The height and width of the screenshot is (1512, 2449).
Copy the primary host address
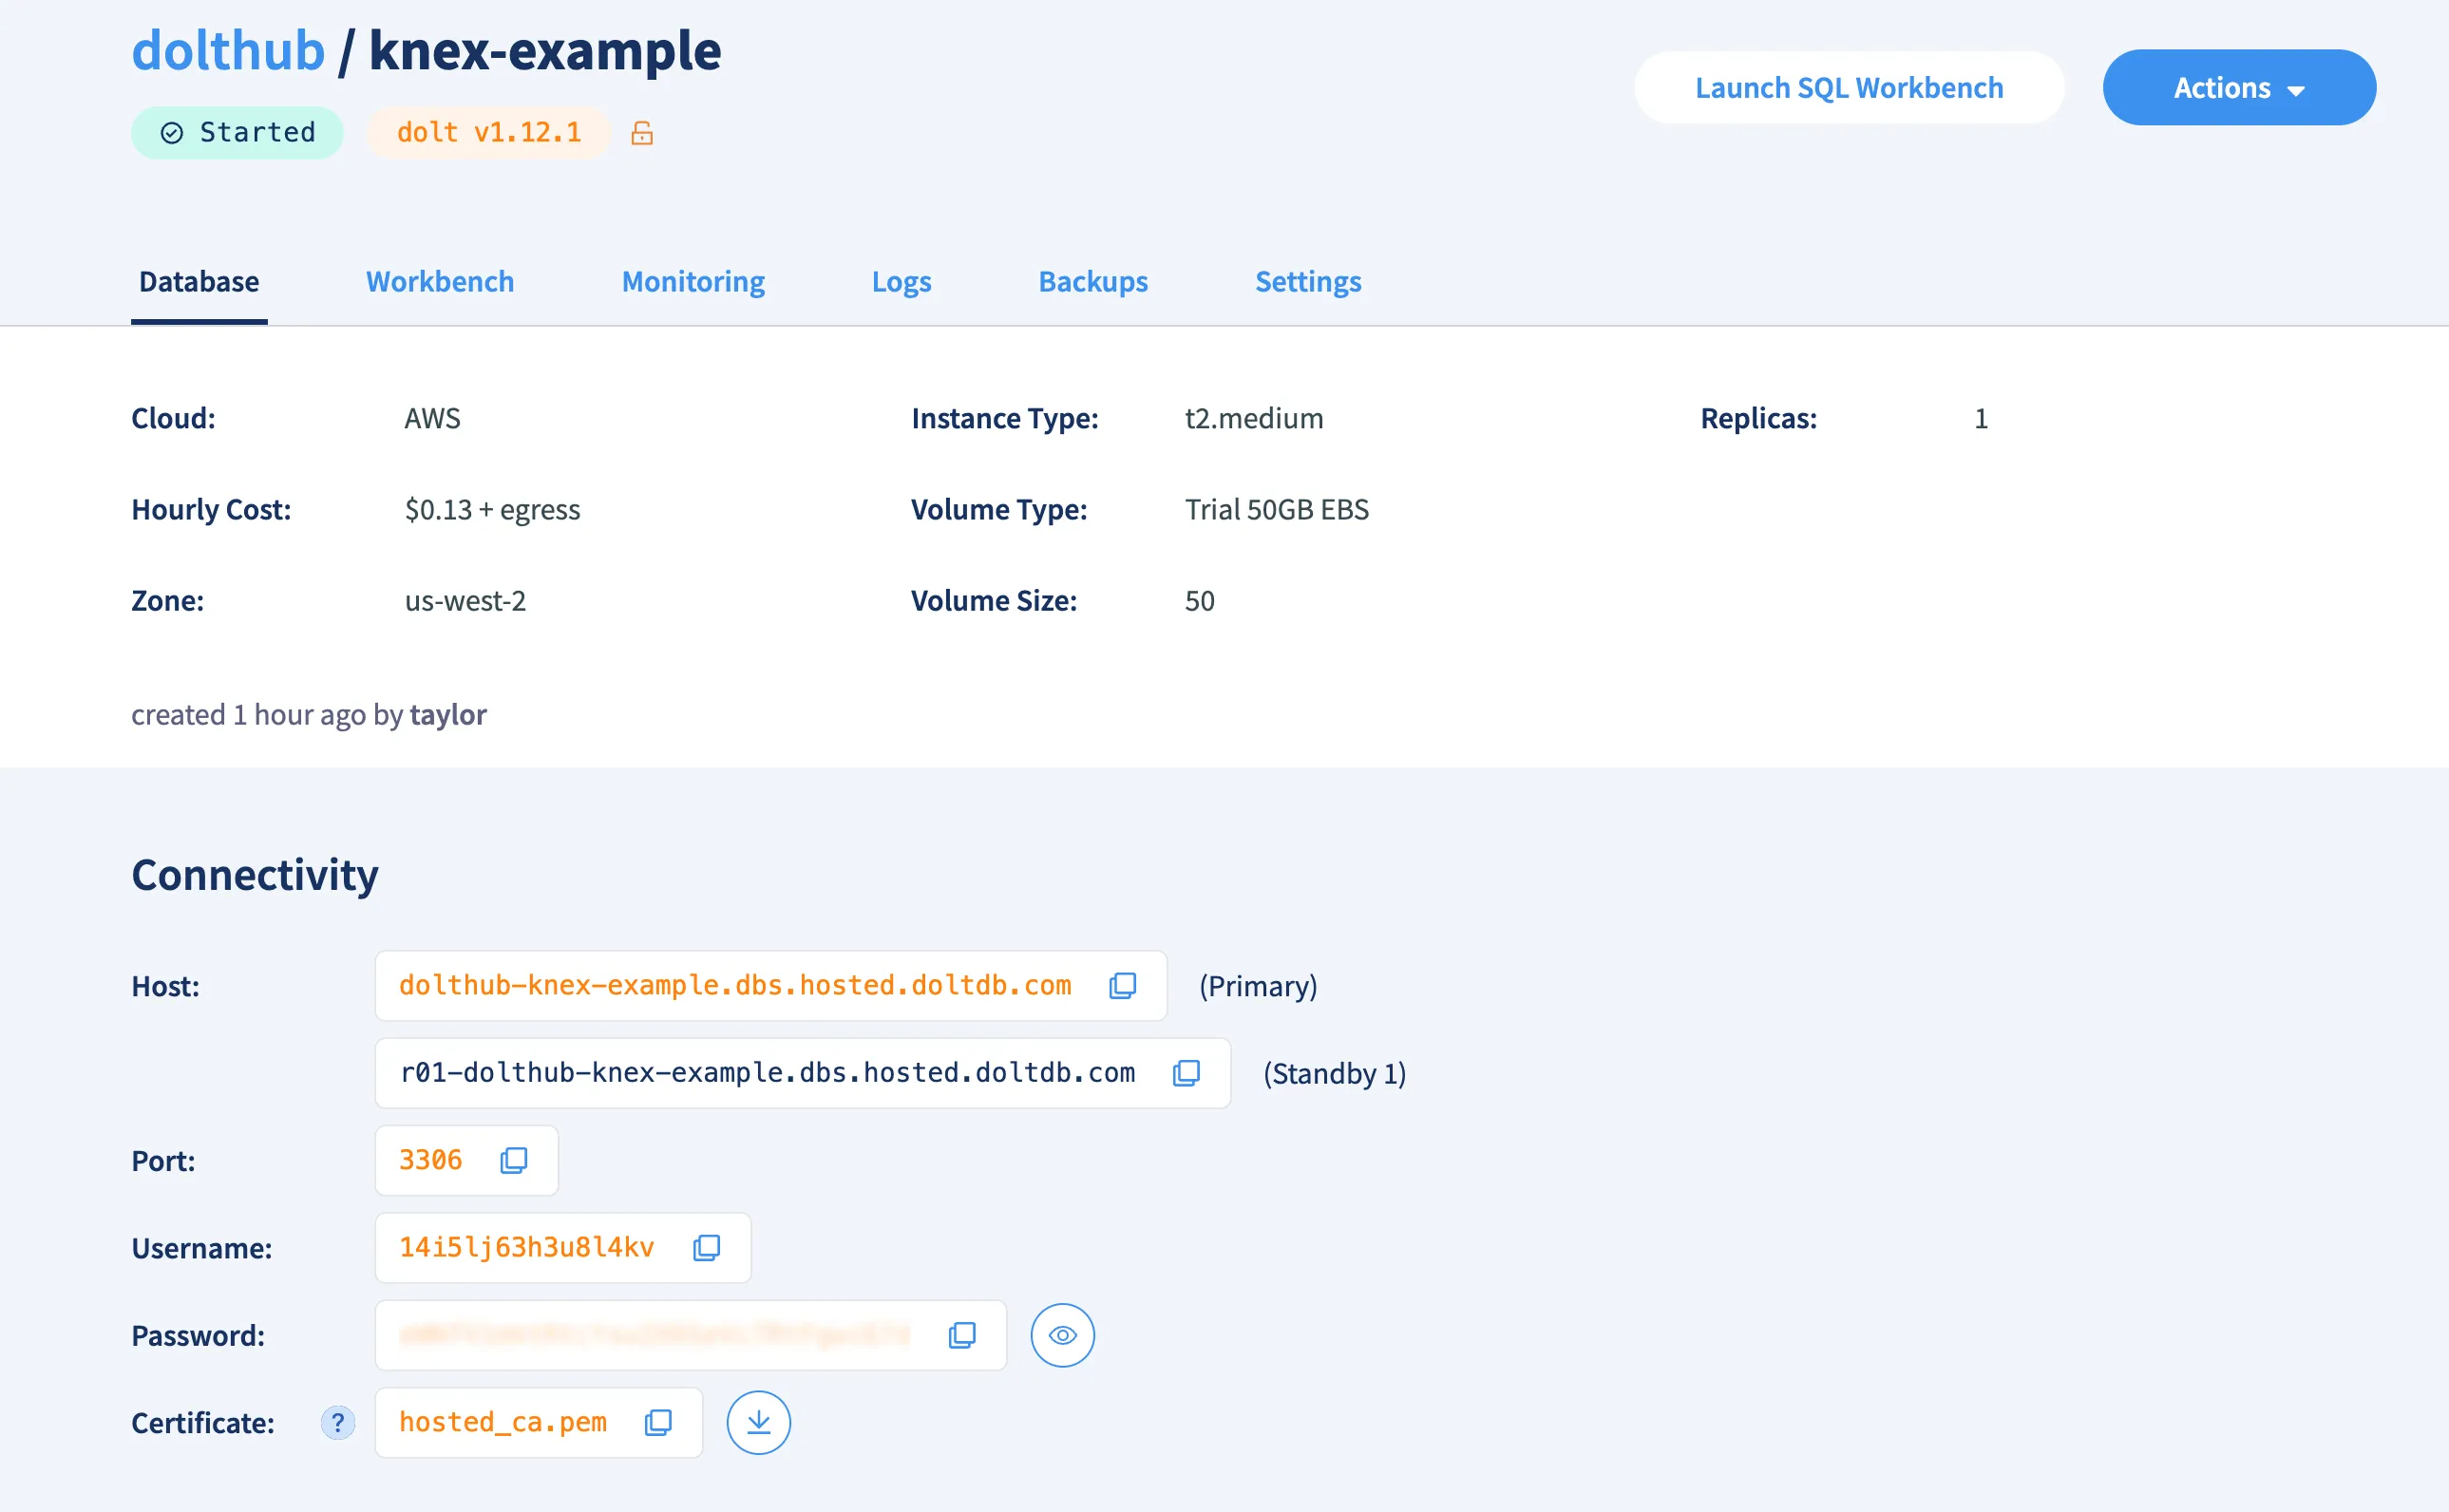point(1122,985)
